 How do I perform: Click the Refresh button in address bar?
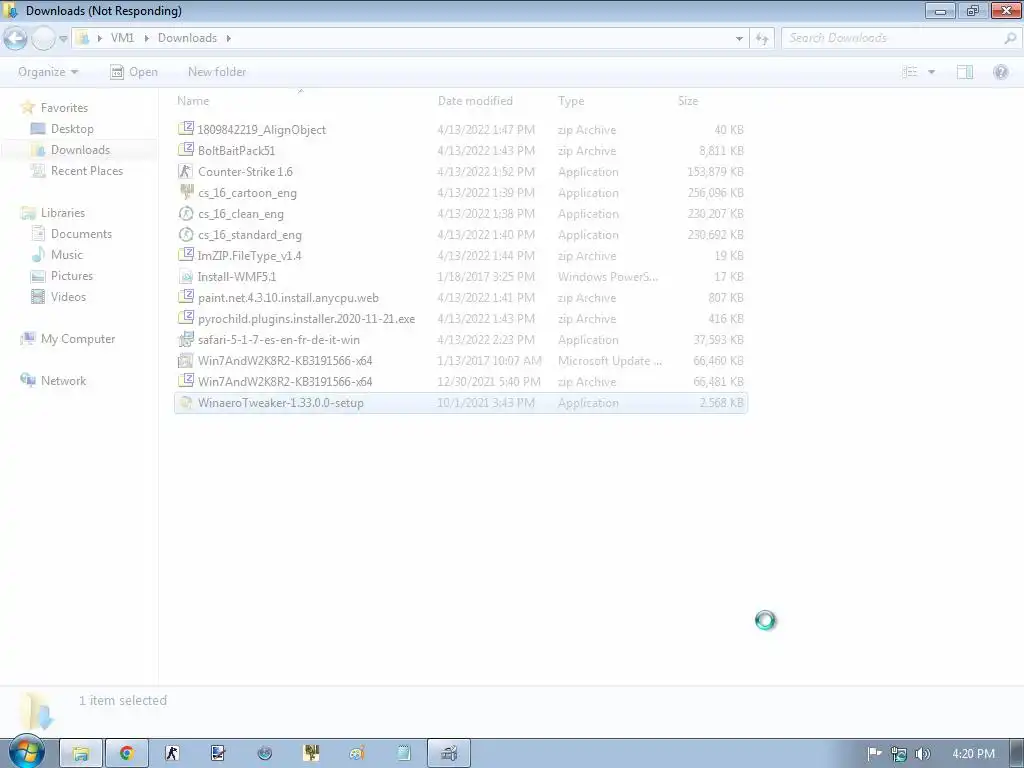point(761,39)
